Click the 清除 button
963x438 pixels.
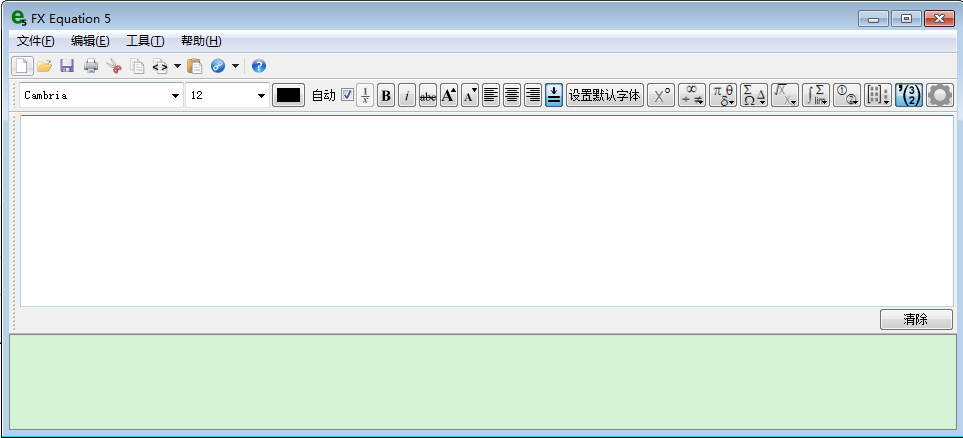pyautogui.click(x=916, y=319)
